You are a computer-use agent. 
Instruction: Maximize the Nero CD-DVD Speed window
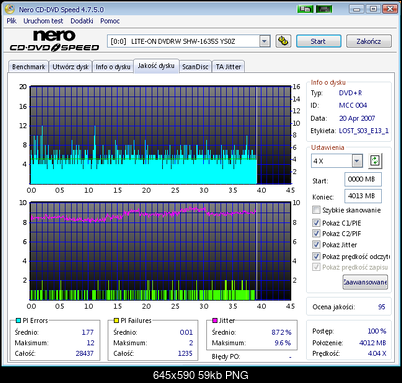pos(373,9)
